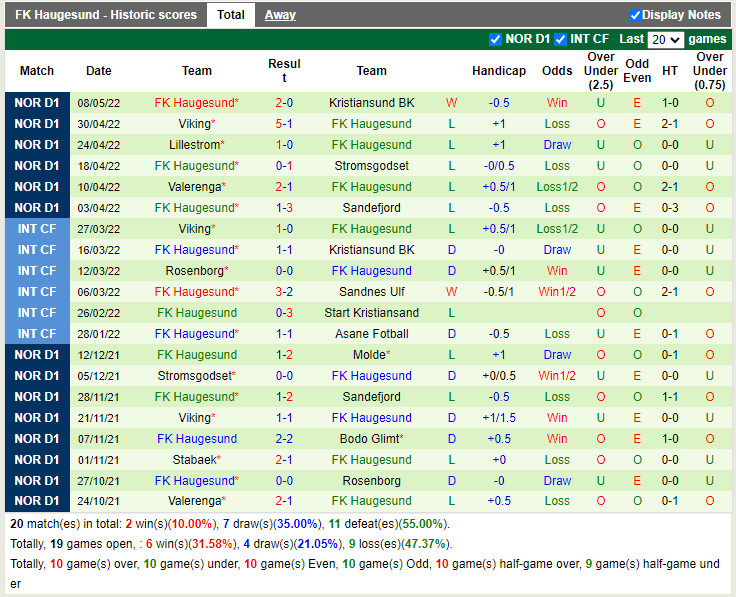Screen dimensions: 736x597
Task: Click the Win1/2 odds for 06/03/22
Action: point(557,292)
